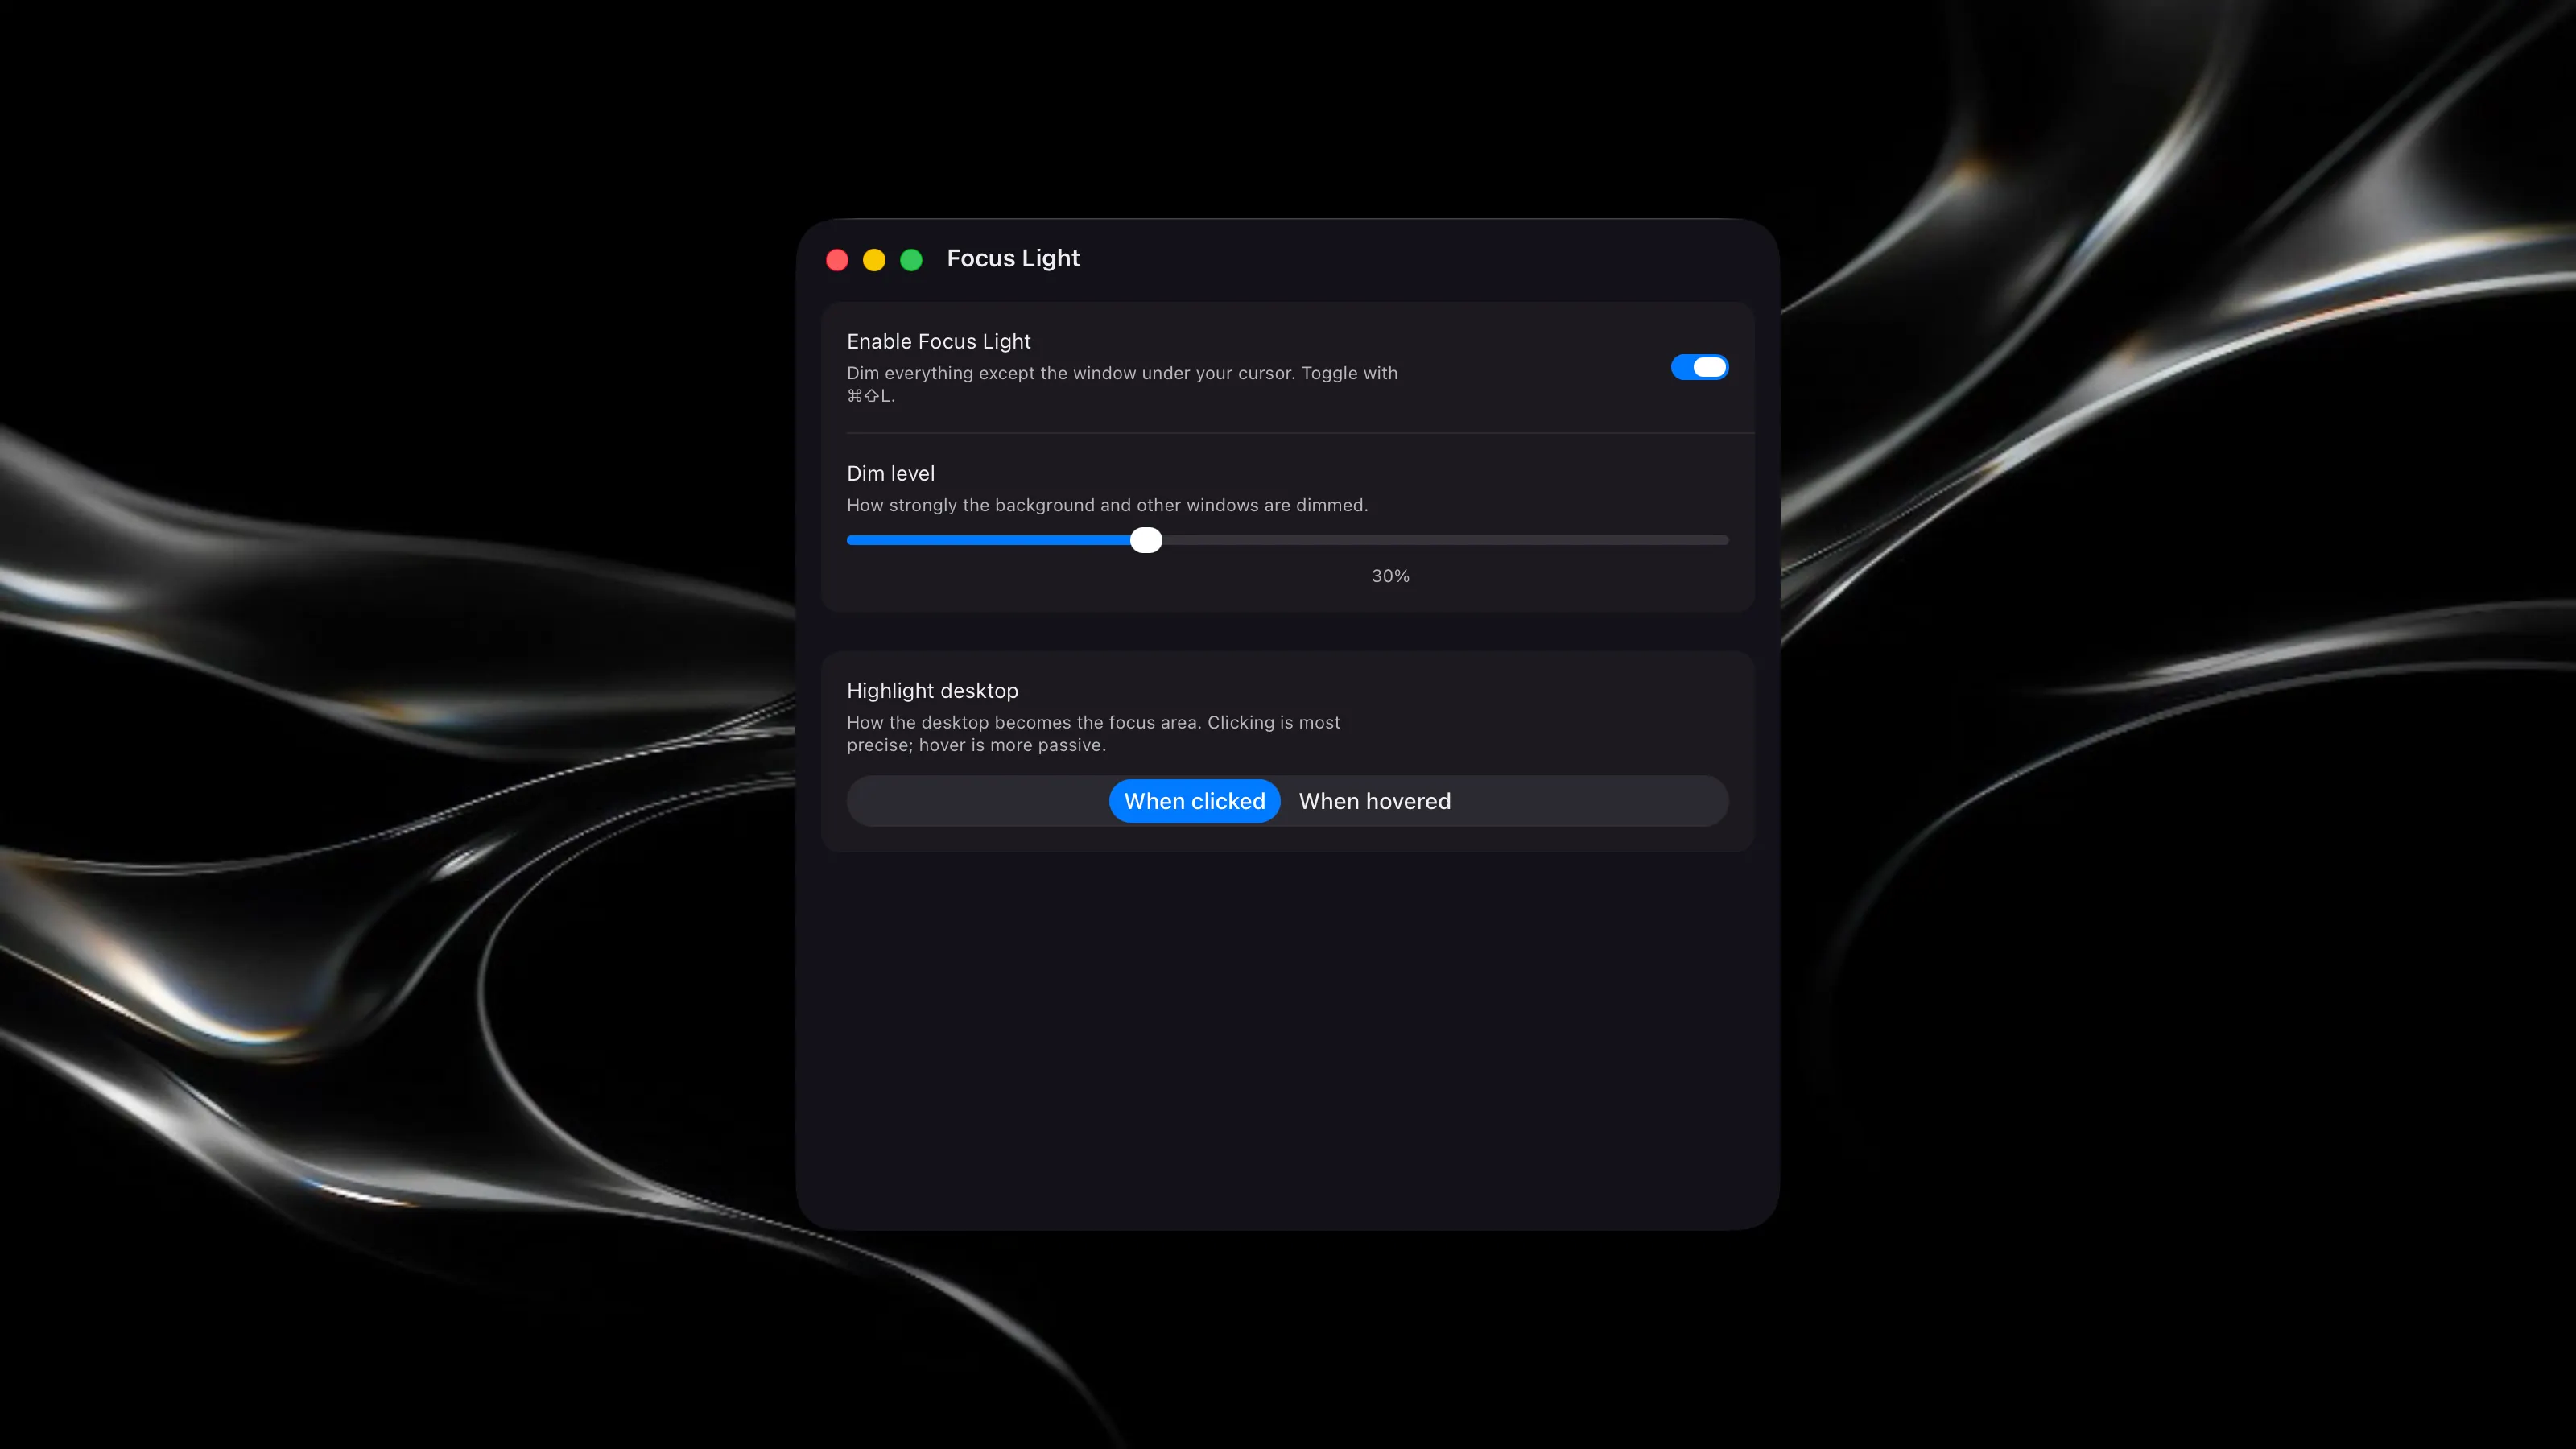Choose the When hovered option

click(x=1374, y=801)
